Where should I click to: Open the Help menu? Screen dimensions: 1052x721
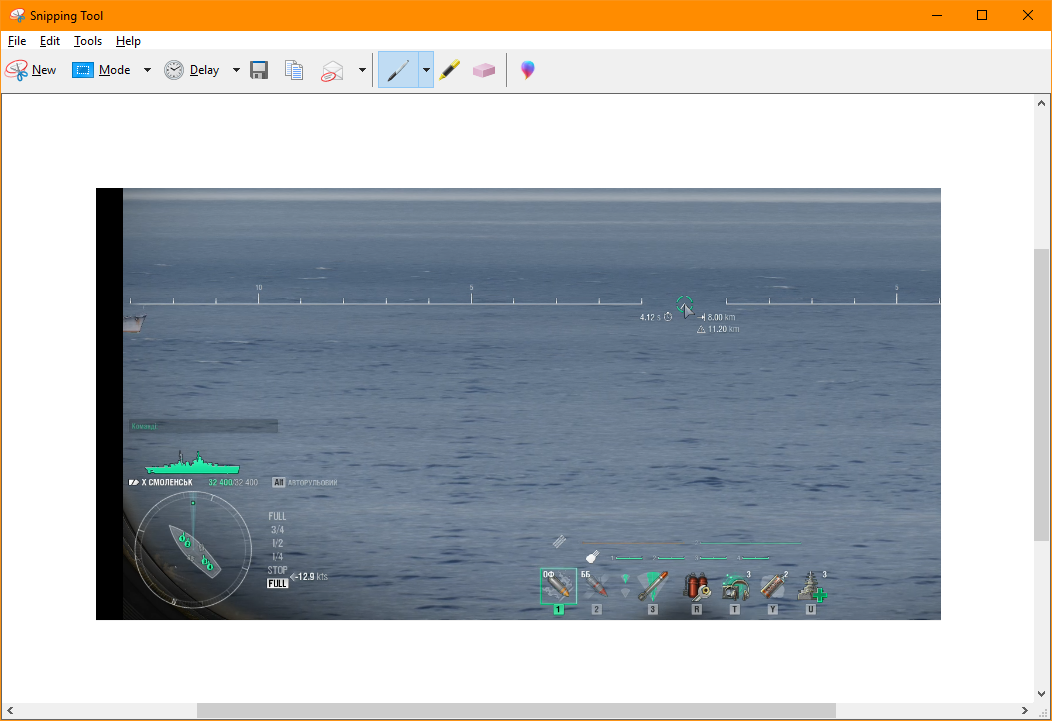[128, 41]
